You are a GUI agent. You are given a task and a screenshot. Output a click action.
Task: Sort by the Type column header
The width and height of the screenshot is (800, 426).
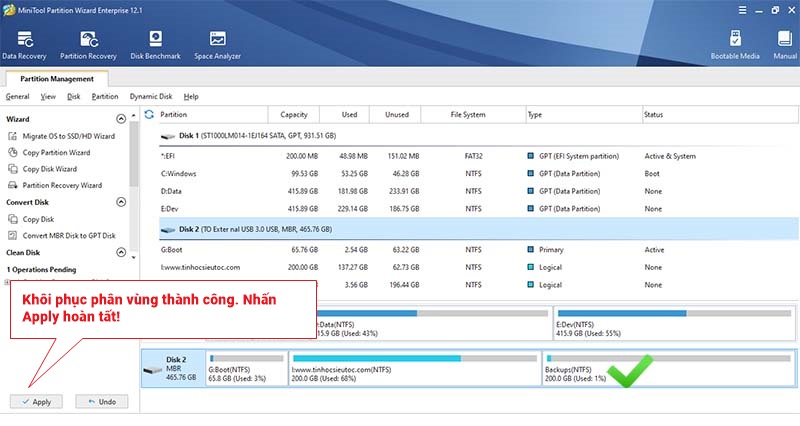(x=584, y=115)
